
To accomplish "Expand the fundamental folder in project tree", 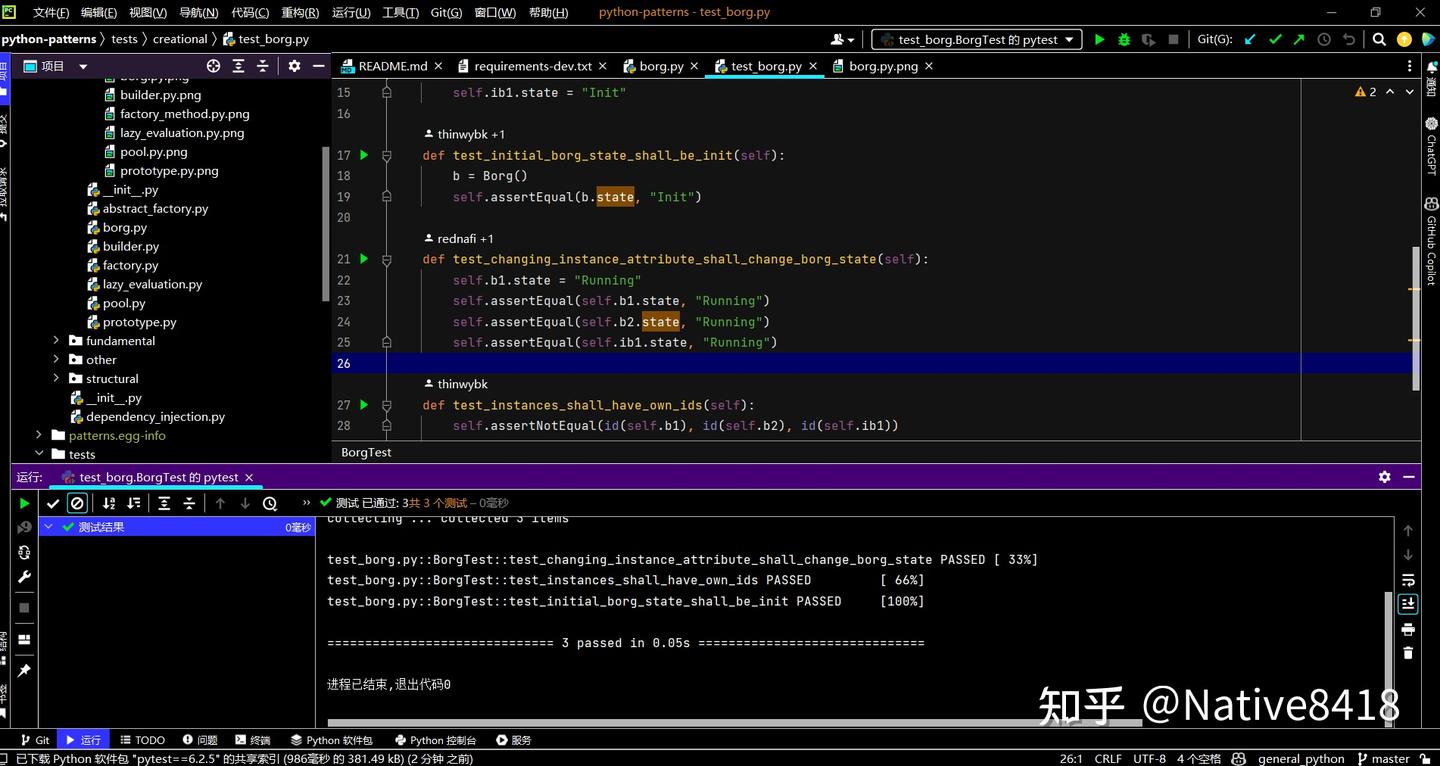I will (x=56, y=340).
